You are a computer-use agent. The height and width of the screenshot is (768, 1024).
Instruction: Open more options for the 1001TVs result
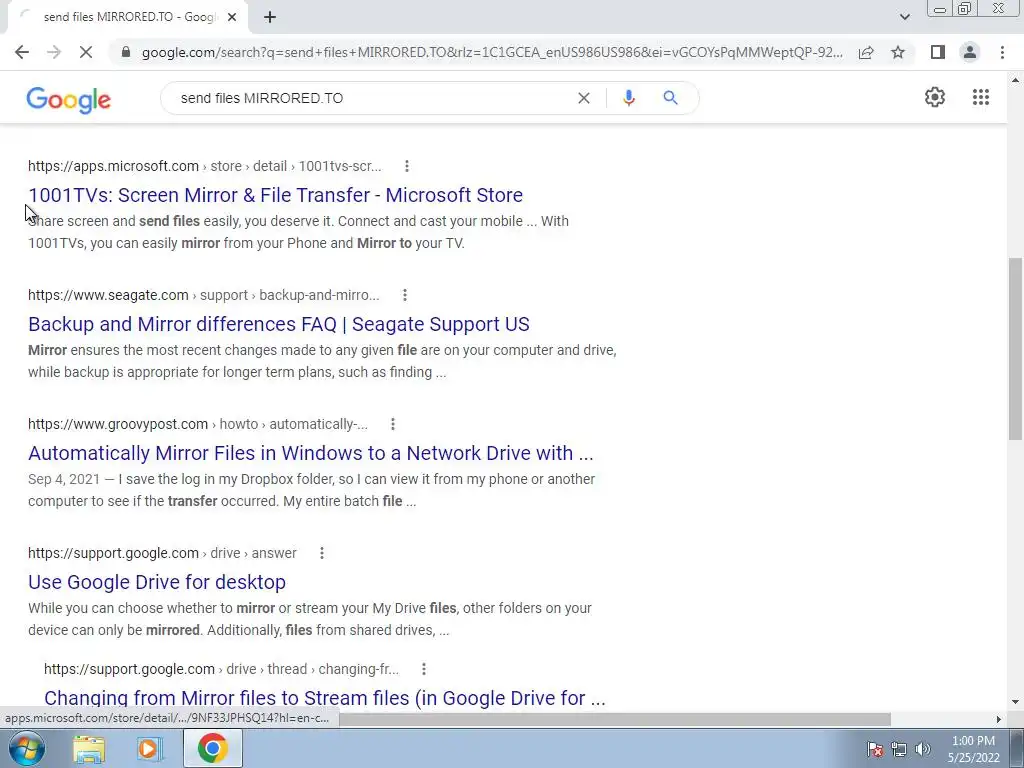click(x=407, y=166)
